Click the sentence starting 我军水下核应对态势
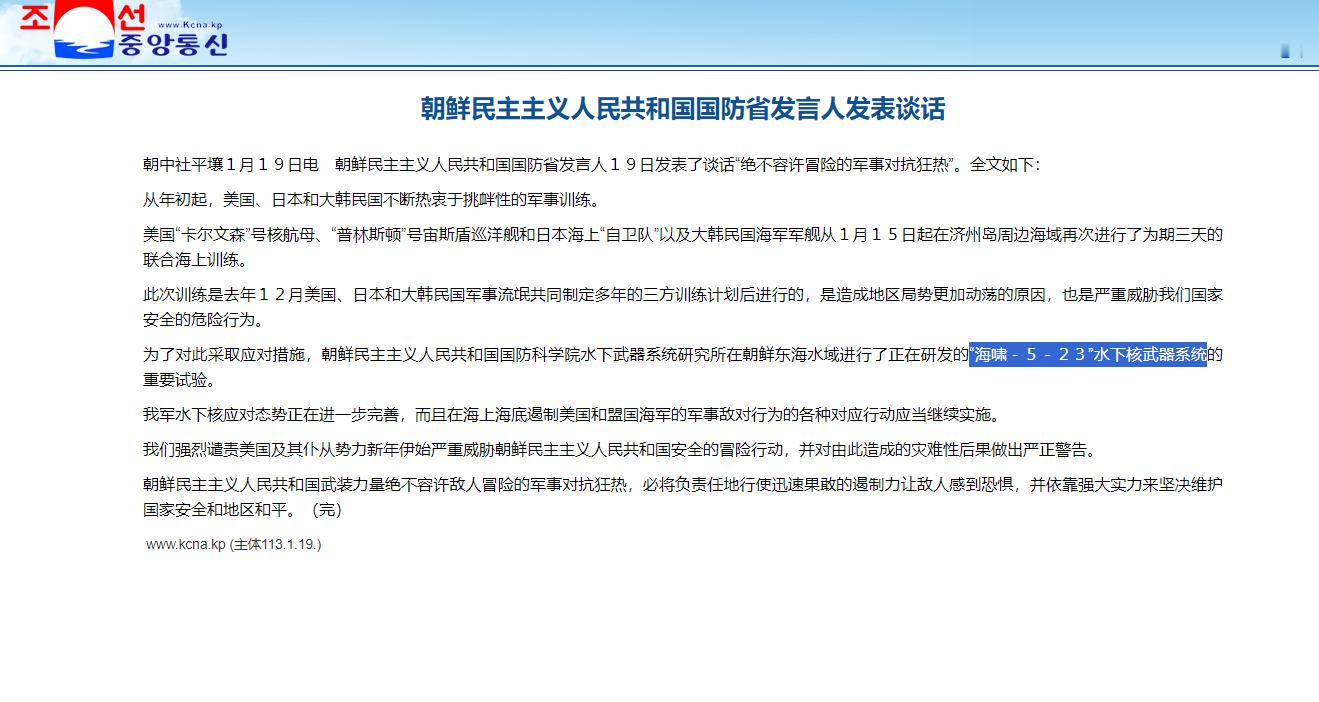The image size is (1319, 702). click(571, 414)
